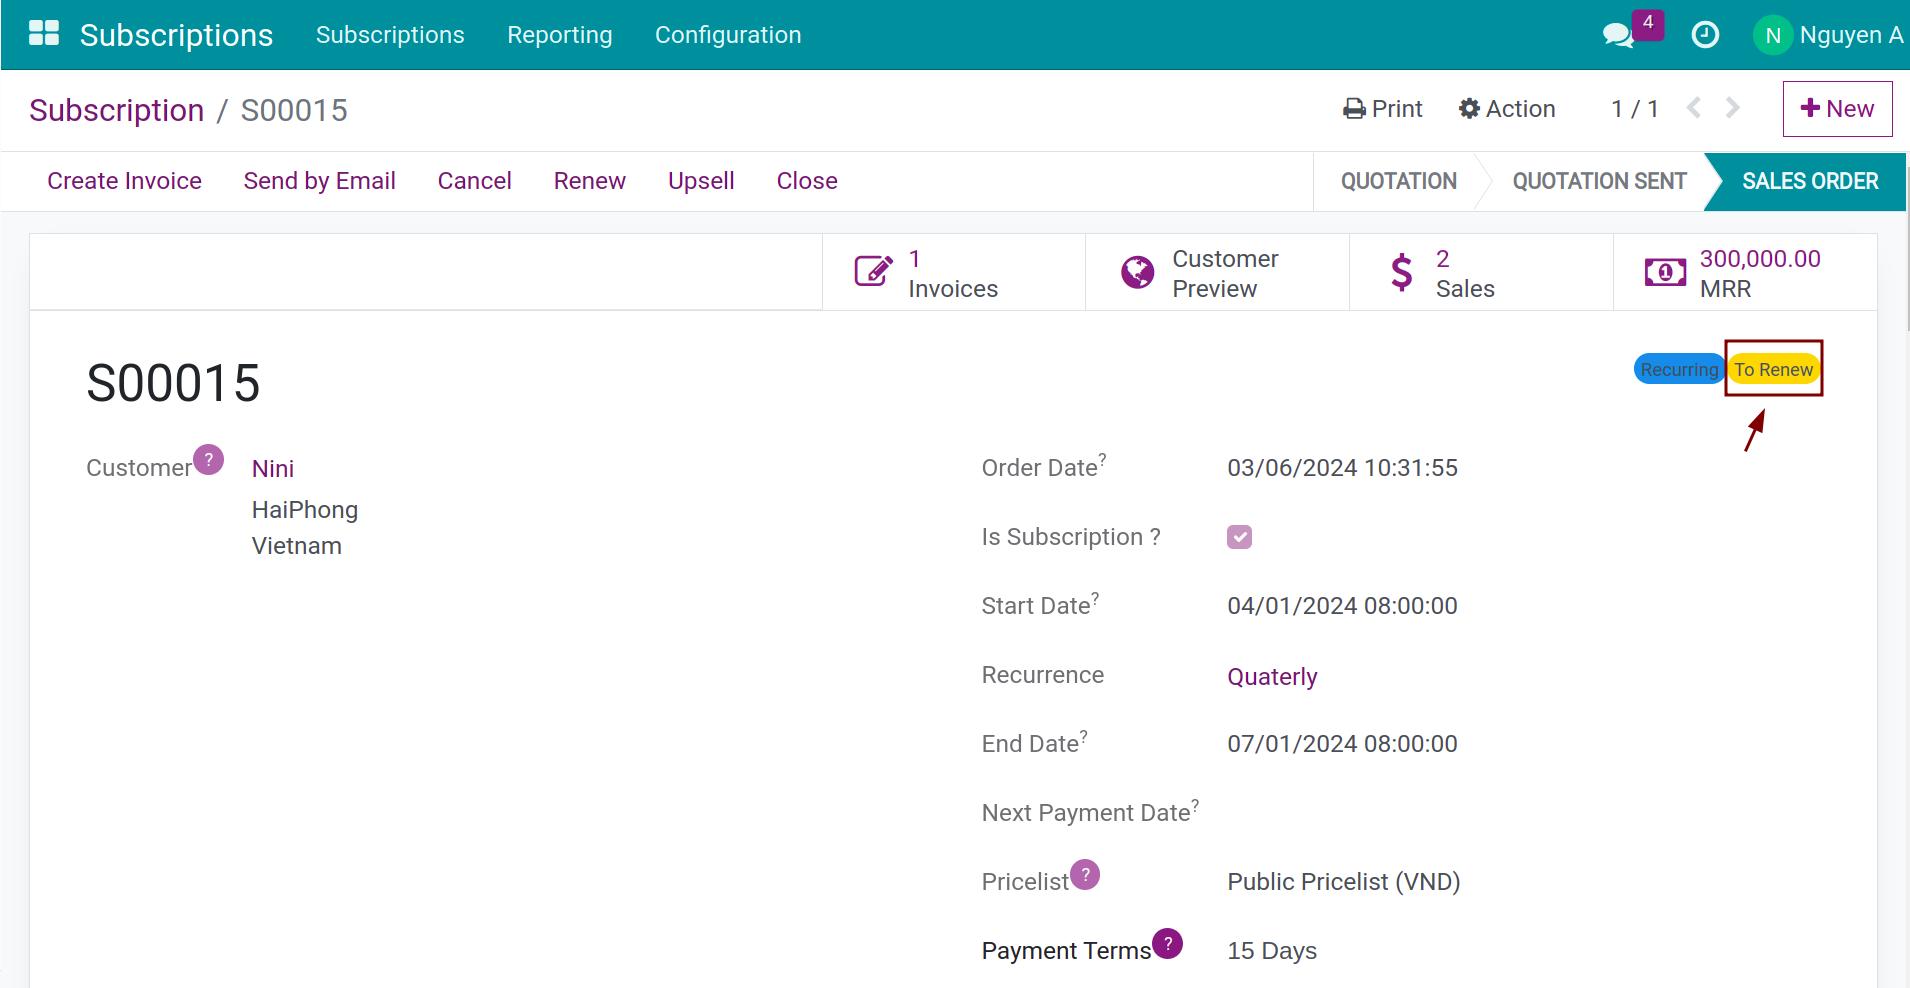Go to next record arrow
The width and height of the screenshot is (1910, 988).
(1733, 108)
